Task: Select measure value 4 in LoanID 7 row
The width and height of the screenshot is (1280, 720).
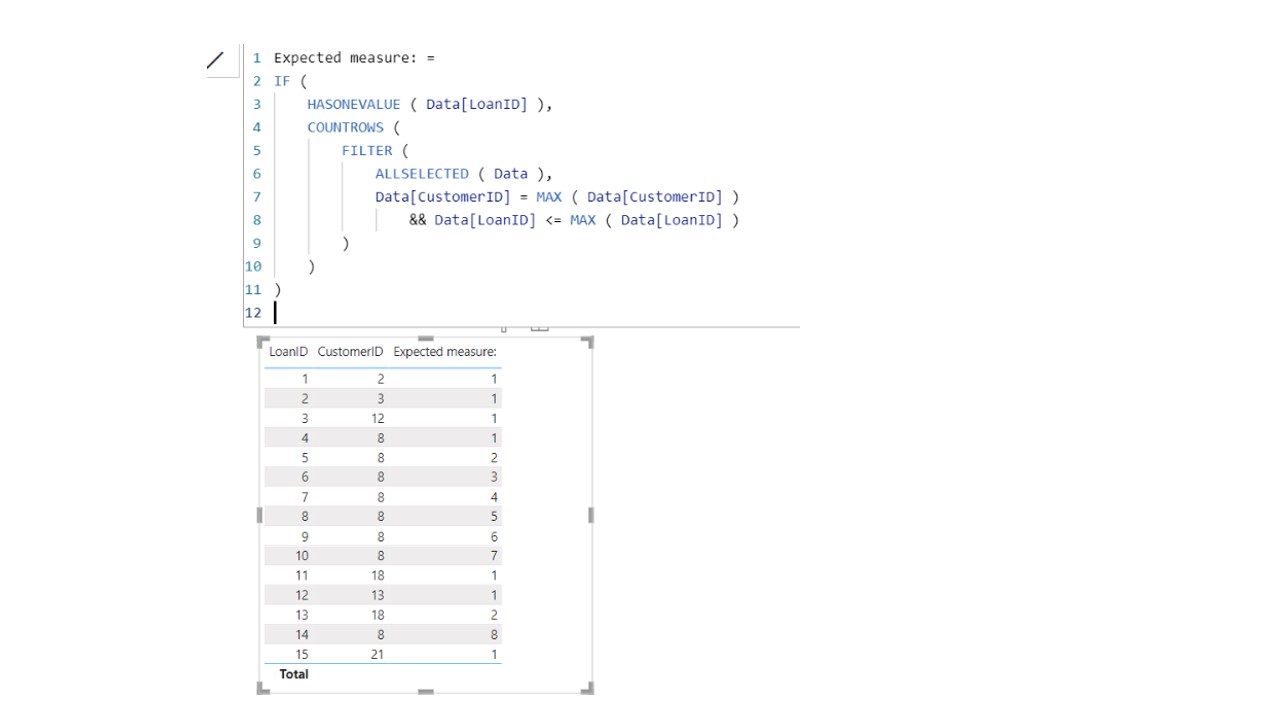Action: pos(494,497)
